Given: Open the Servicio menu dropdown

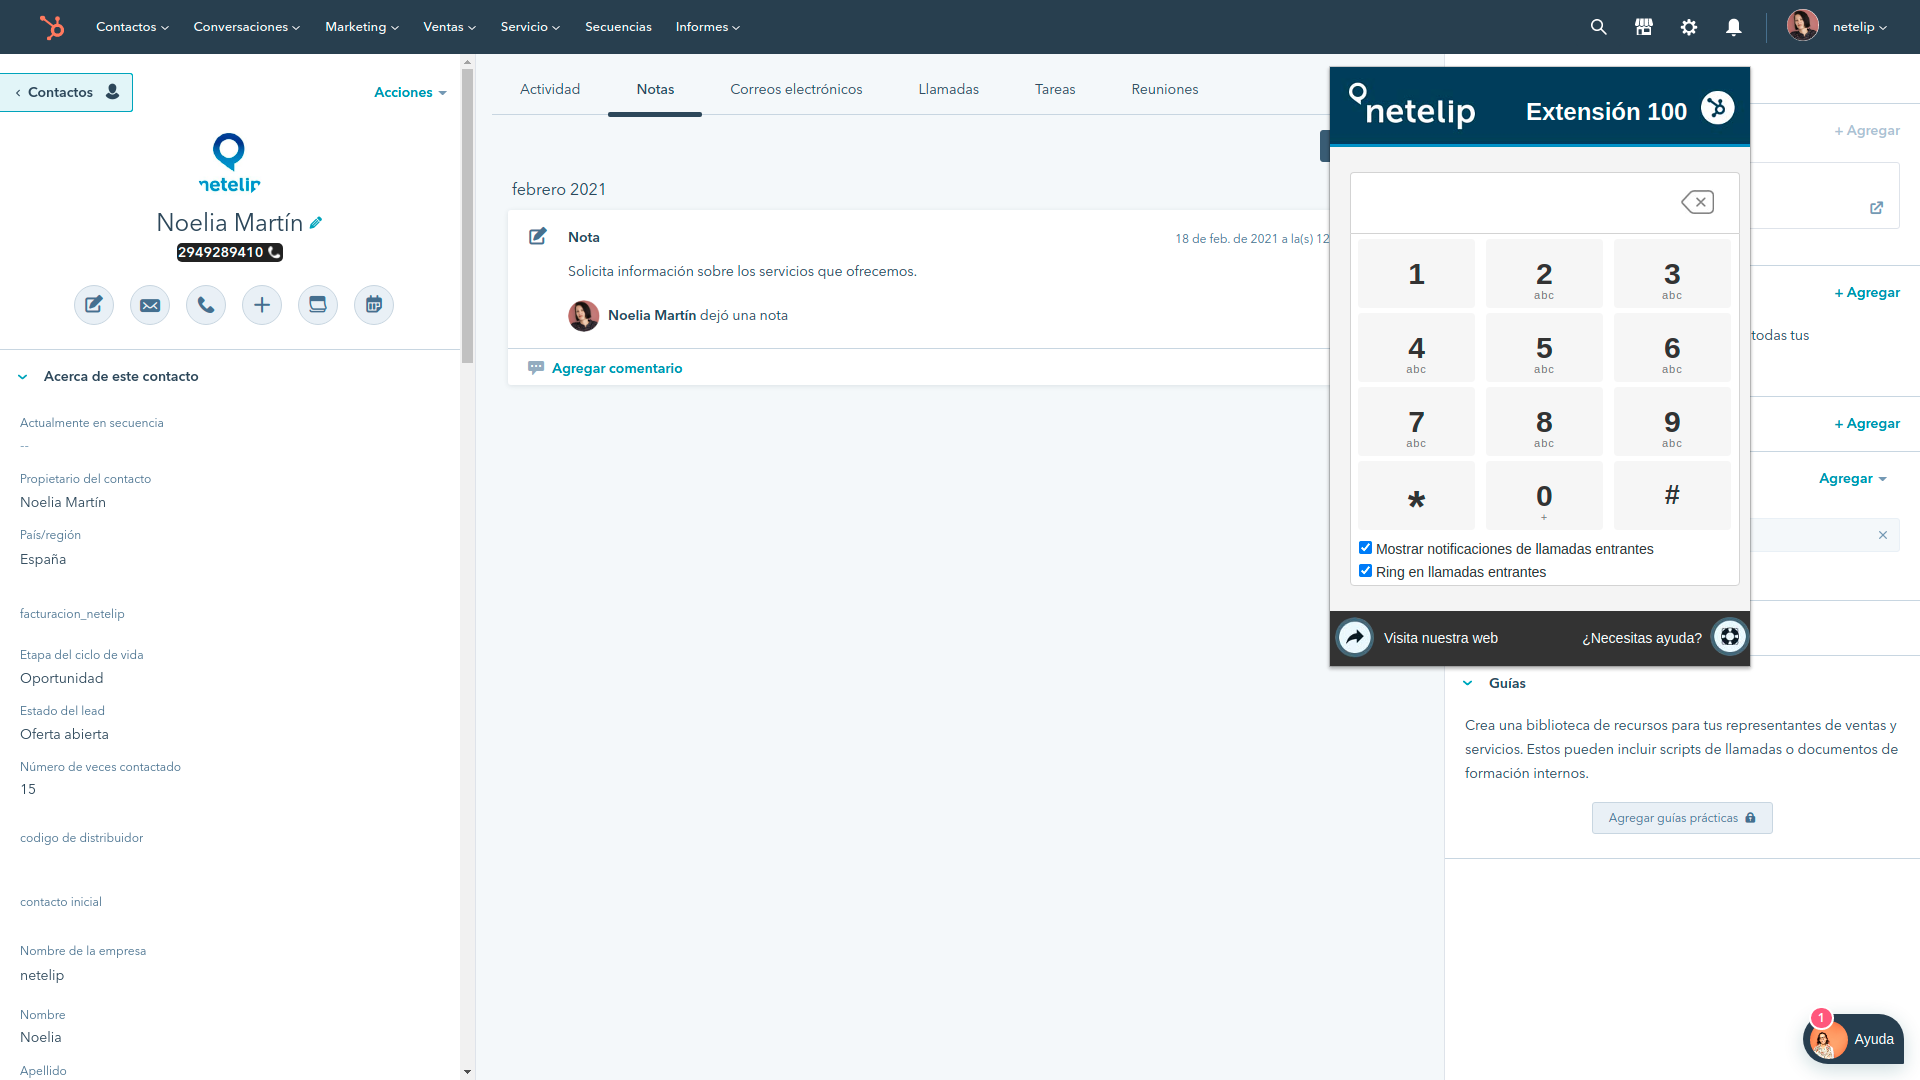Looking at the screenshot, I should click(530, 27).
